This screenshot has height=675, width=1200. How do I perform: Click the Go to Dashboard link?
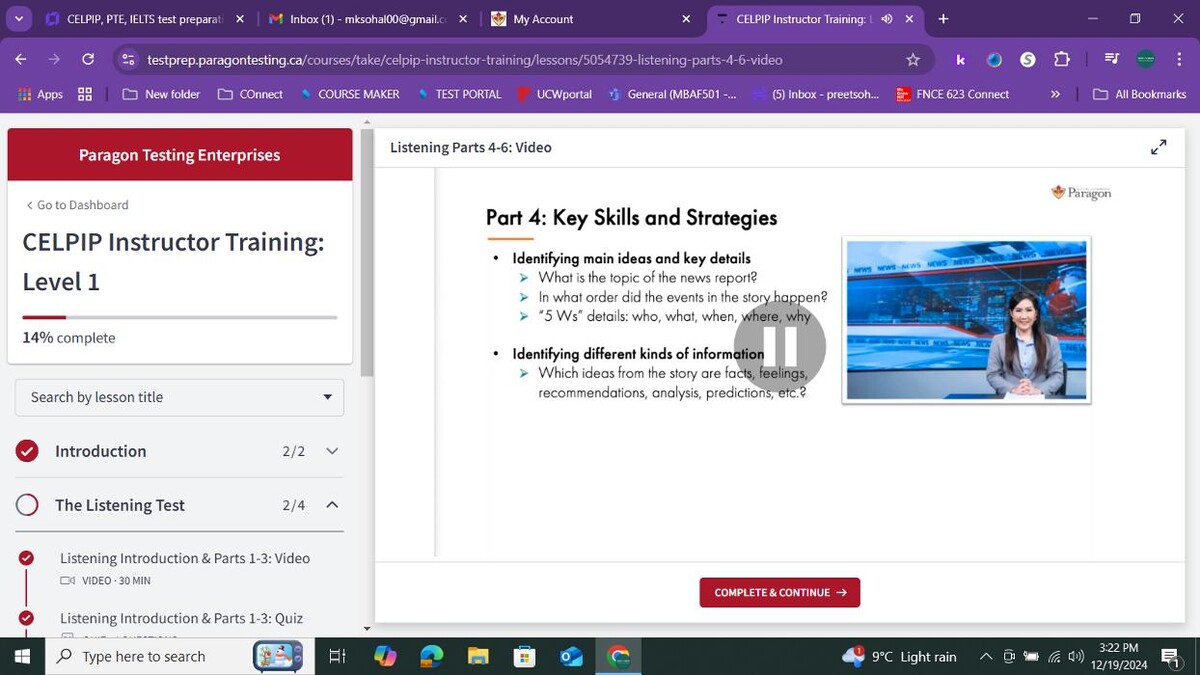click(78, 205)
